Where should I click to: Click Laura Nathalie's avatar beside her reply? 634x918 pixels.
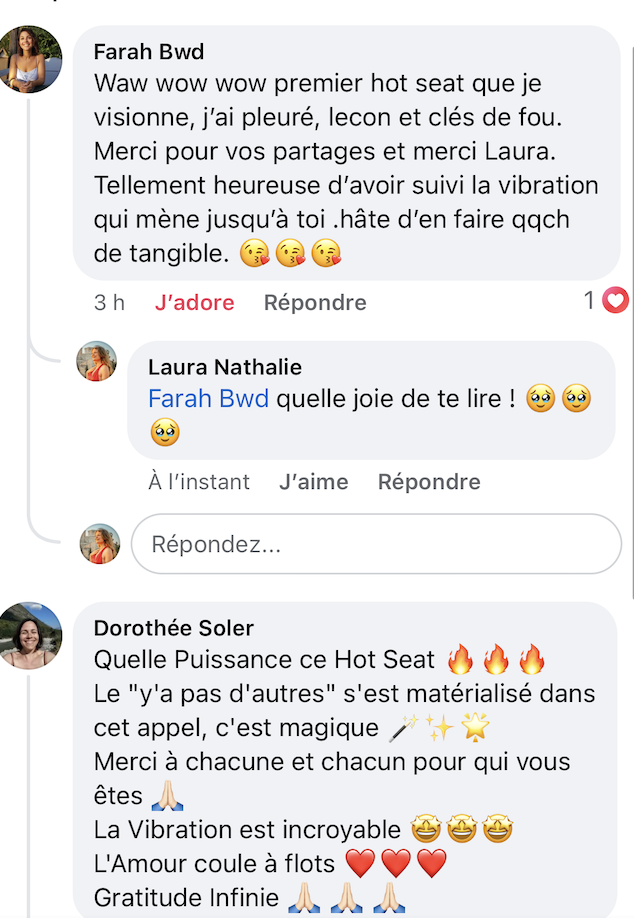pos(97,361)
